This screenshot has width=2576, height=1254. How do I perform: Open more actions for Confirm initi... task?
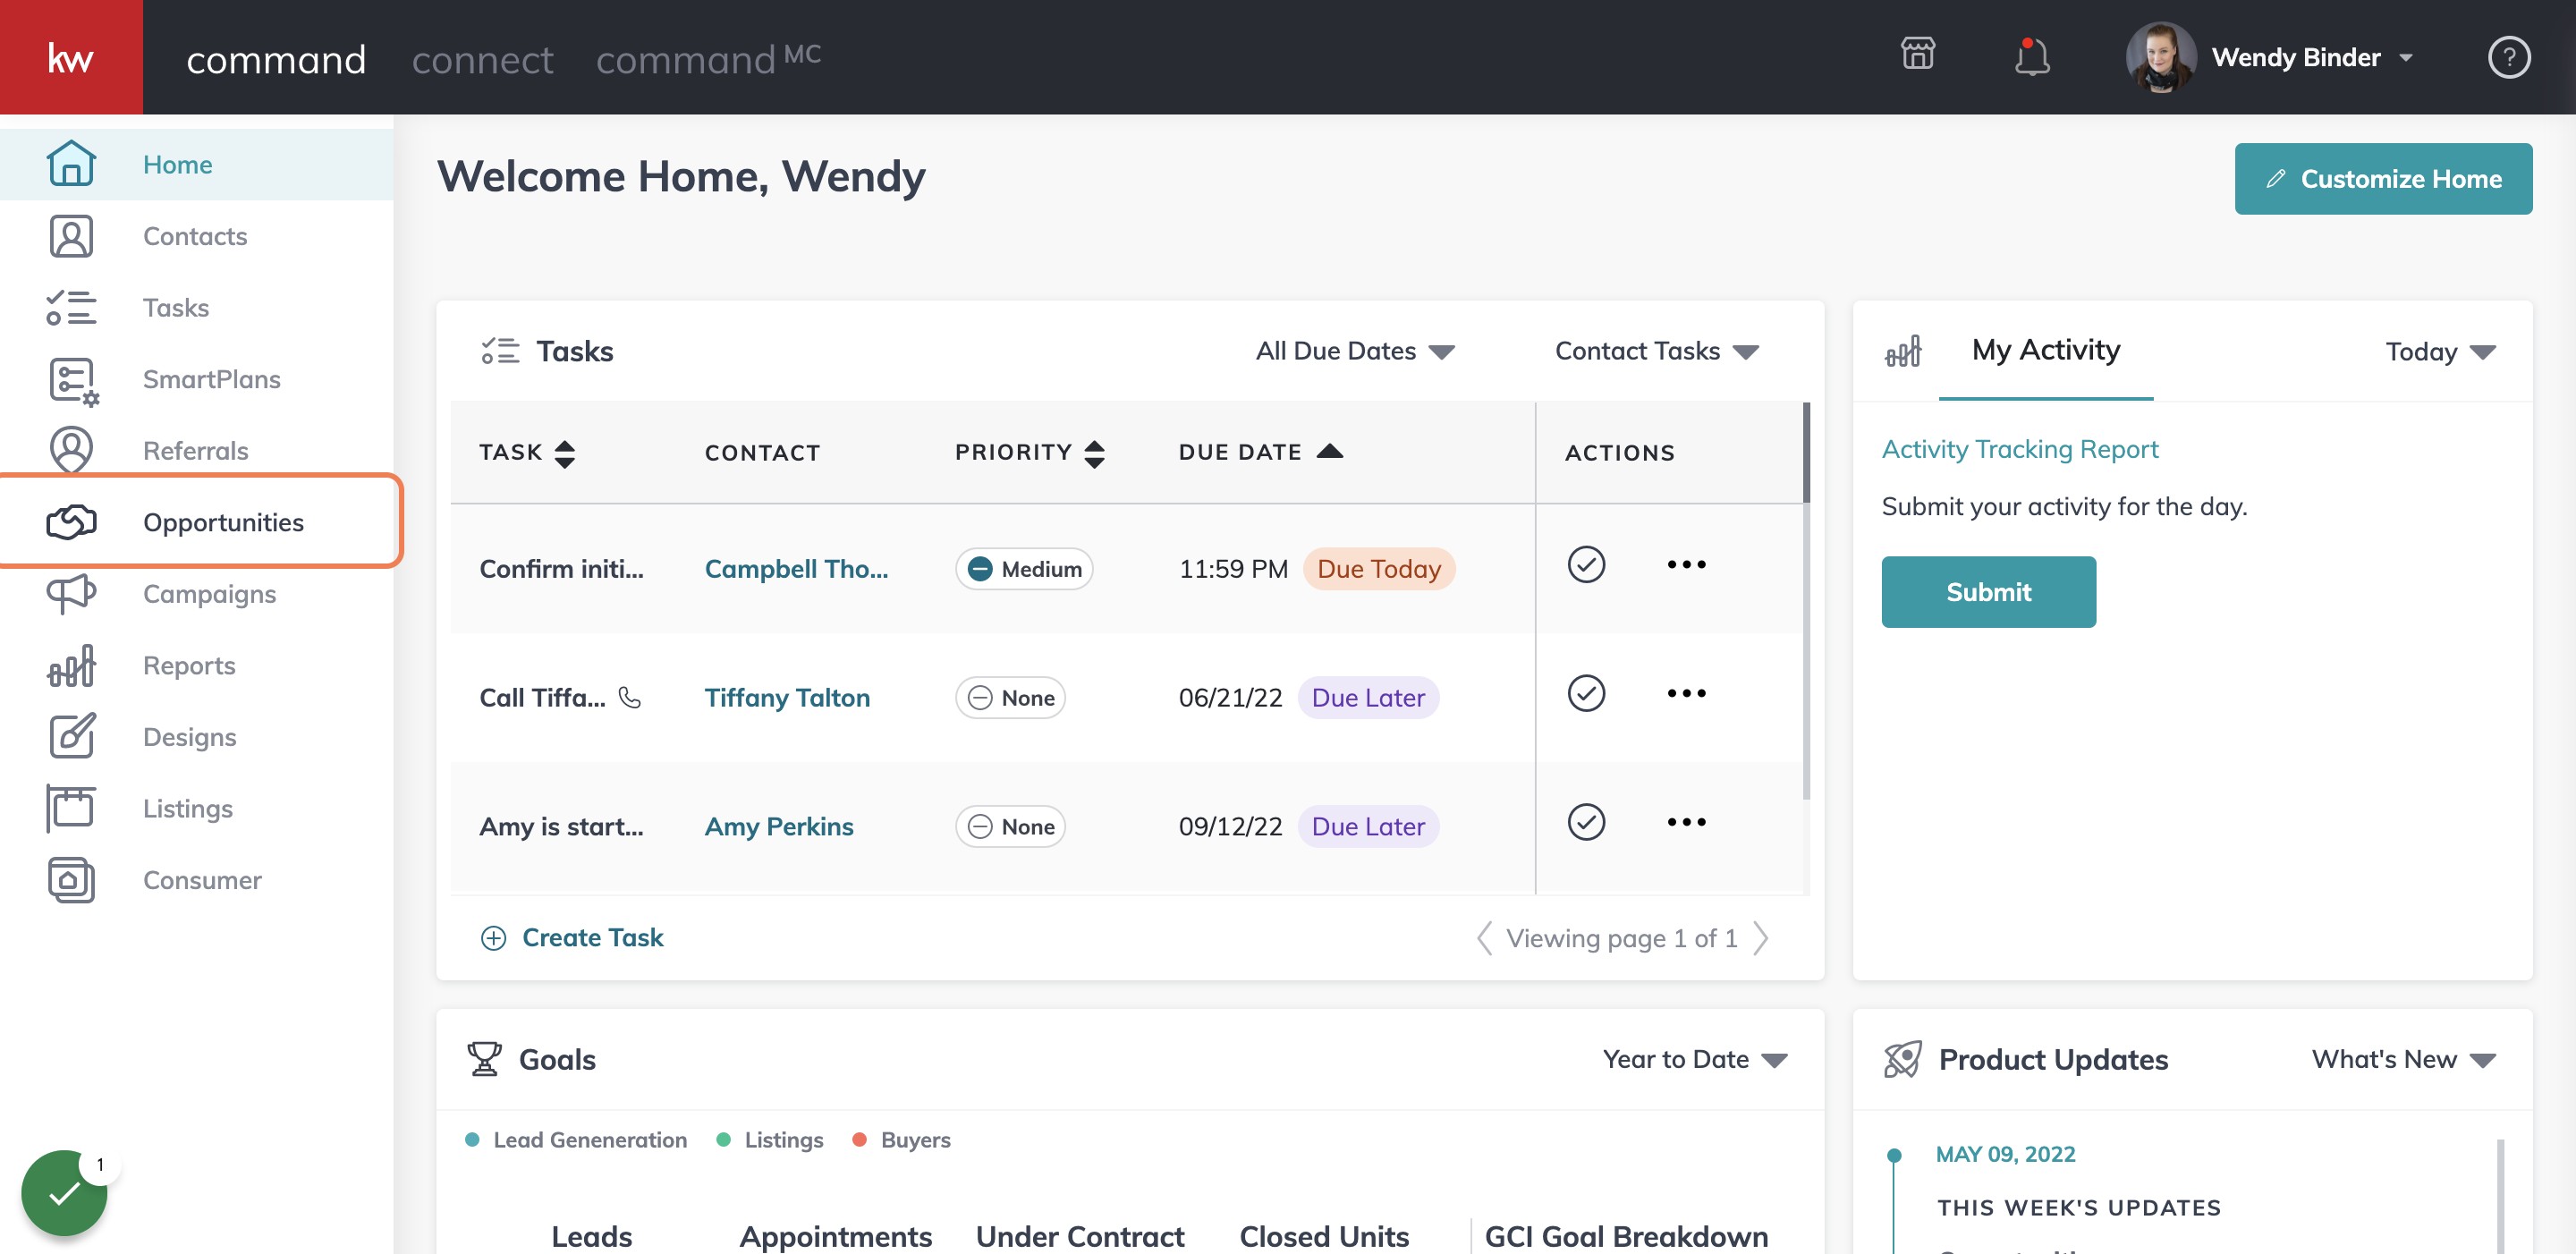point(1686,565)
